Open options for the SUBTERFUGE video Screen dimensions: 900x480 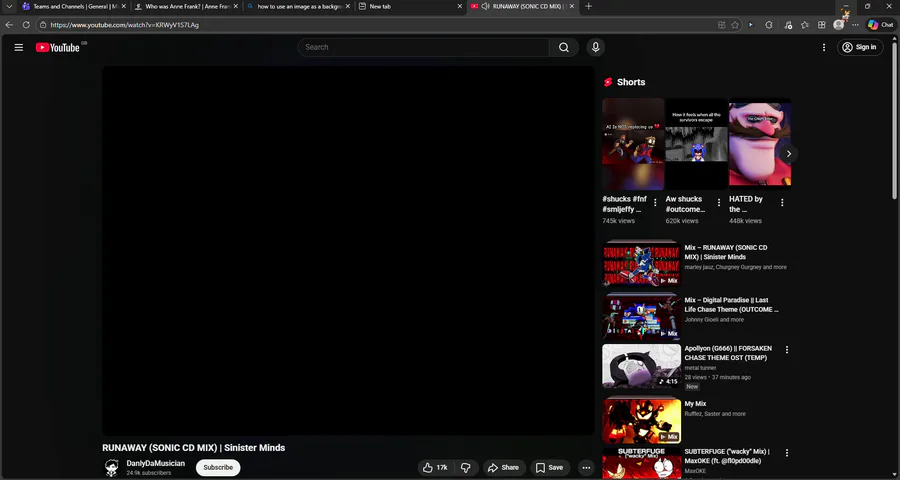[787, 453]
